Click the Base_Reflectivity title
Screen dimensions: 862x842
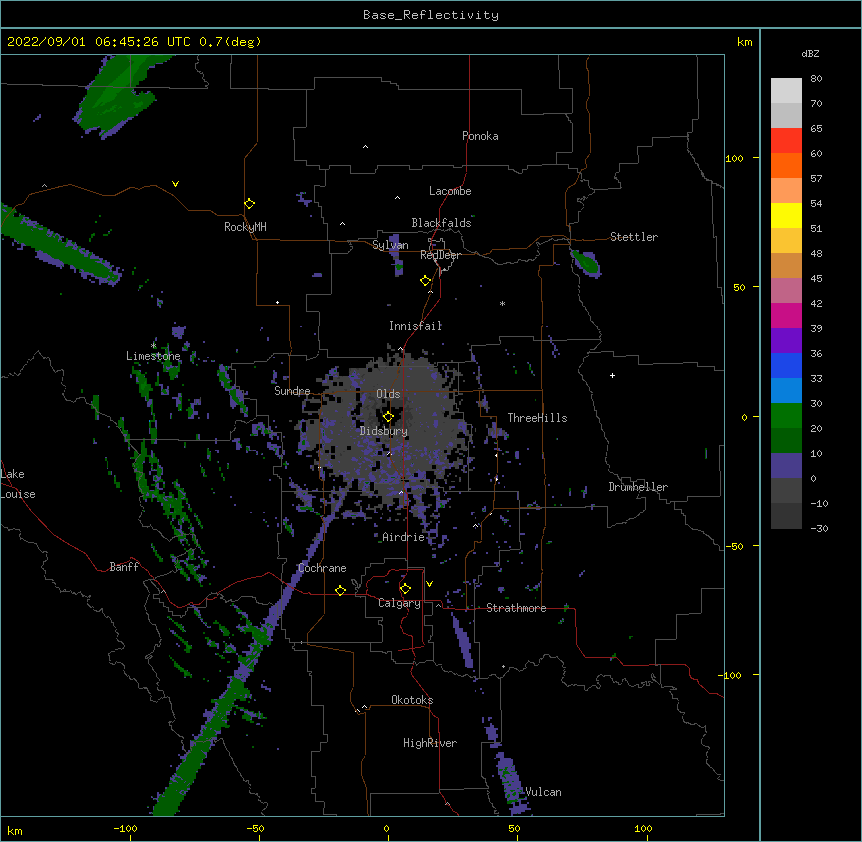(431, 15)
